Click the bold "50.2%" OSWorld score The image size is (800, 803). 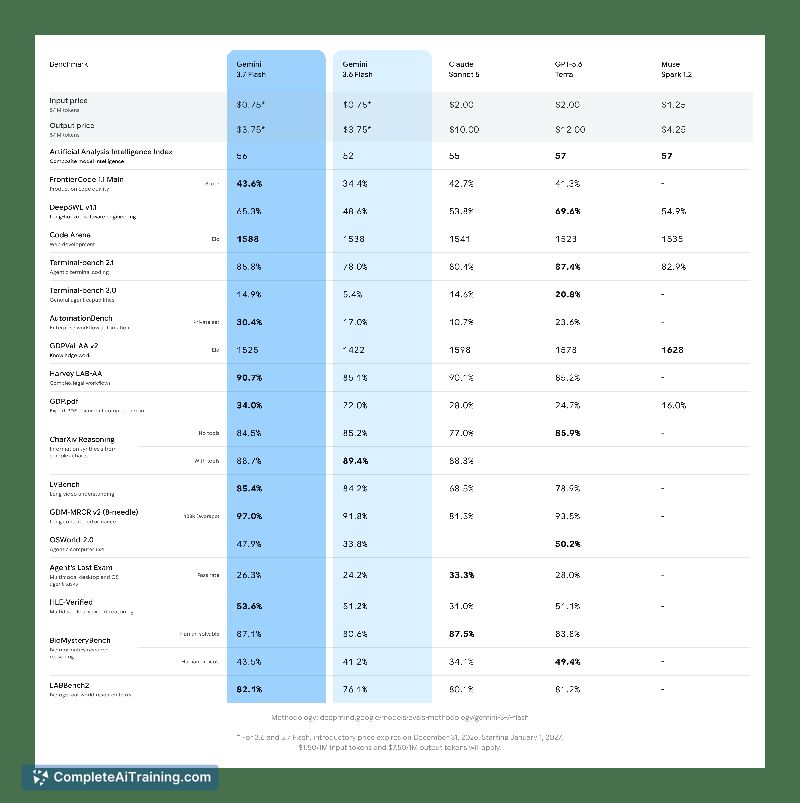(x=567, y=544)
